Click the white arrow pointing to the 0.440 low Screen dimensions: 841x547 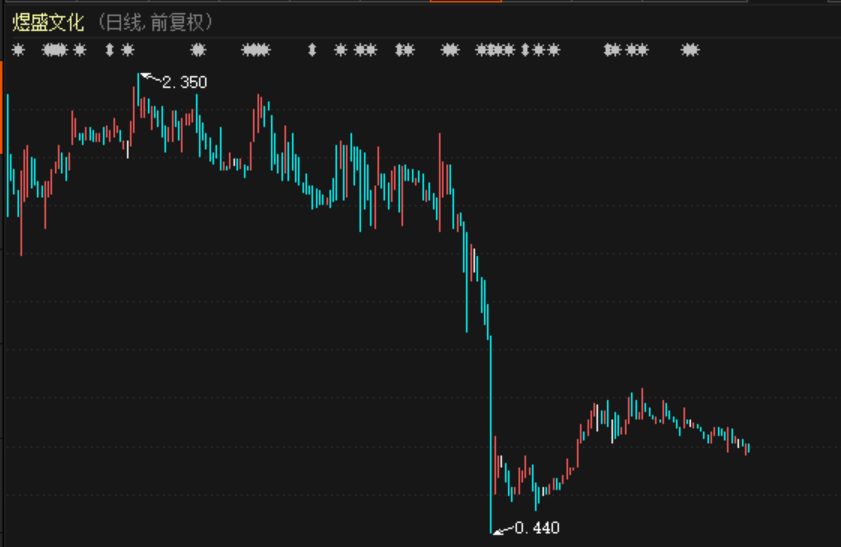point(502,528)
